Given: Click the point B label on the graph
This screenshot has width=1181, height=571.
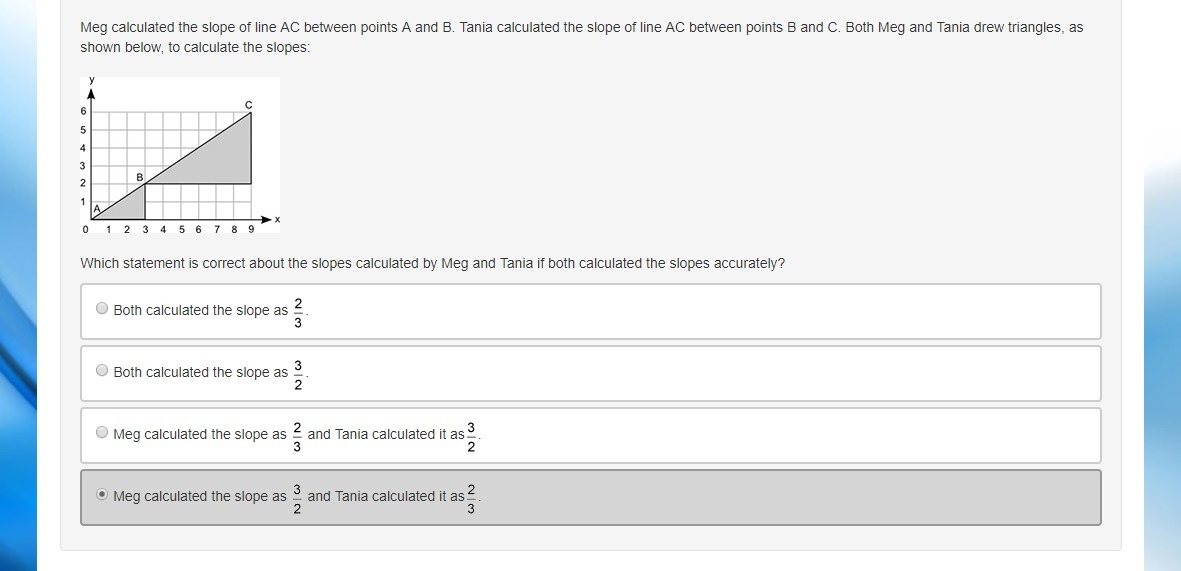Looking at the screenshot, I should coord(140,177).
